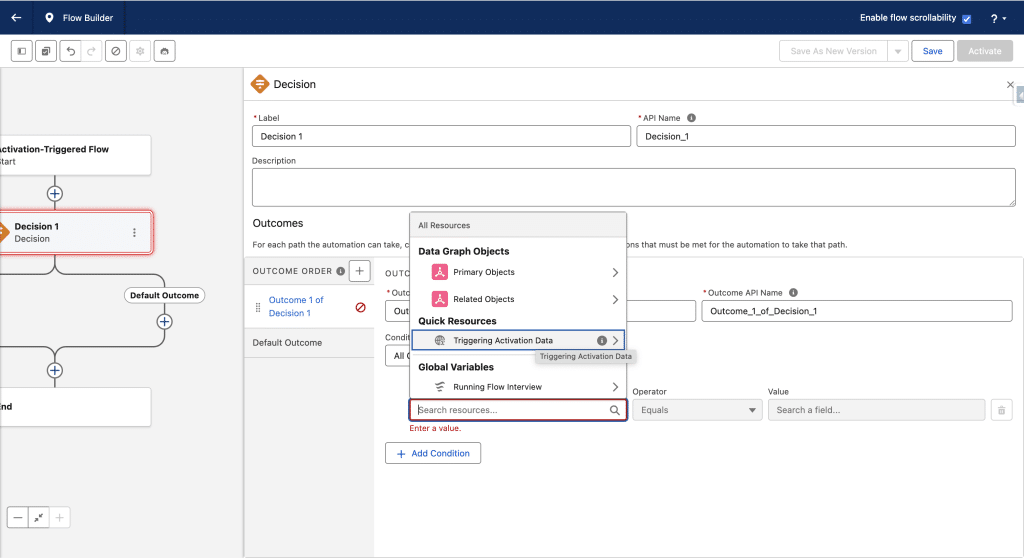Select the Default Outcome item
Screen dimensions: 1024x558
click(288, 343)
